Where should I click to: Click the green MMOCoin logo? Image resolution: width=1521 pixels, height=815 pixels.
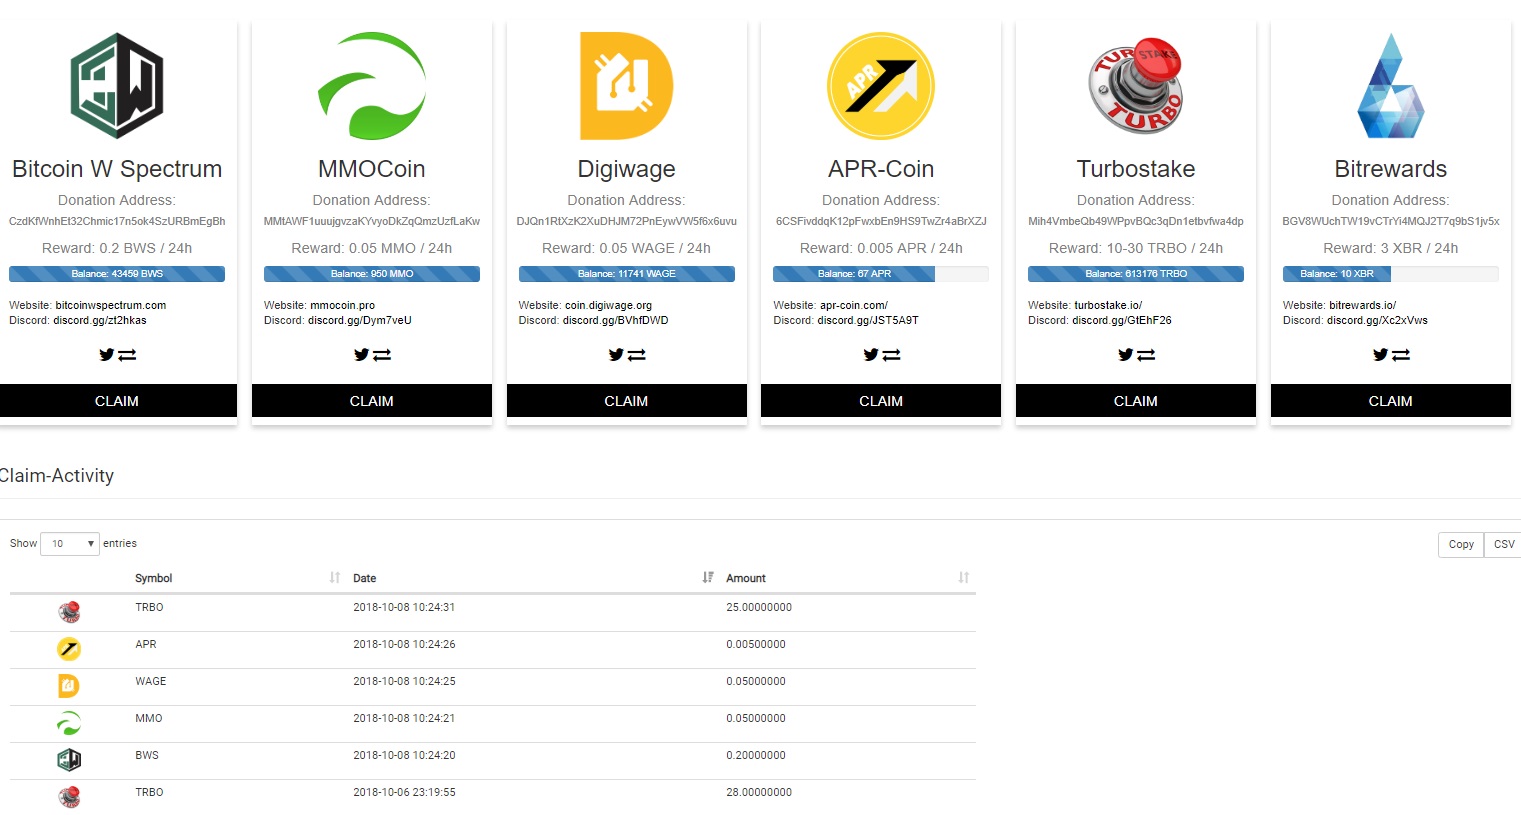point(371,86)
